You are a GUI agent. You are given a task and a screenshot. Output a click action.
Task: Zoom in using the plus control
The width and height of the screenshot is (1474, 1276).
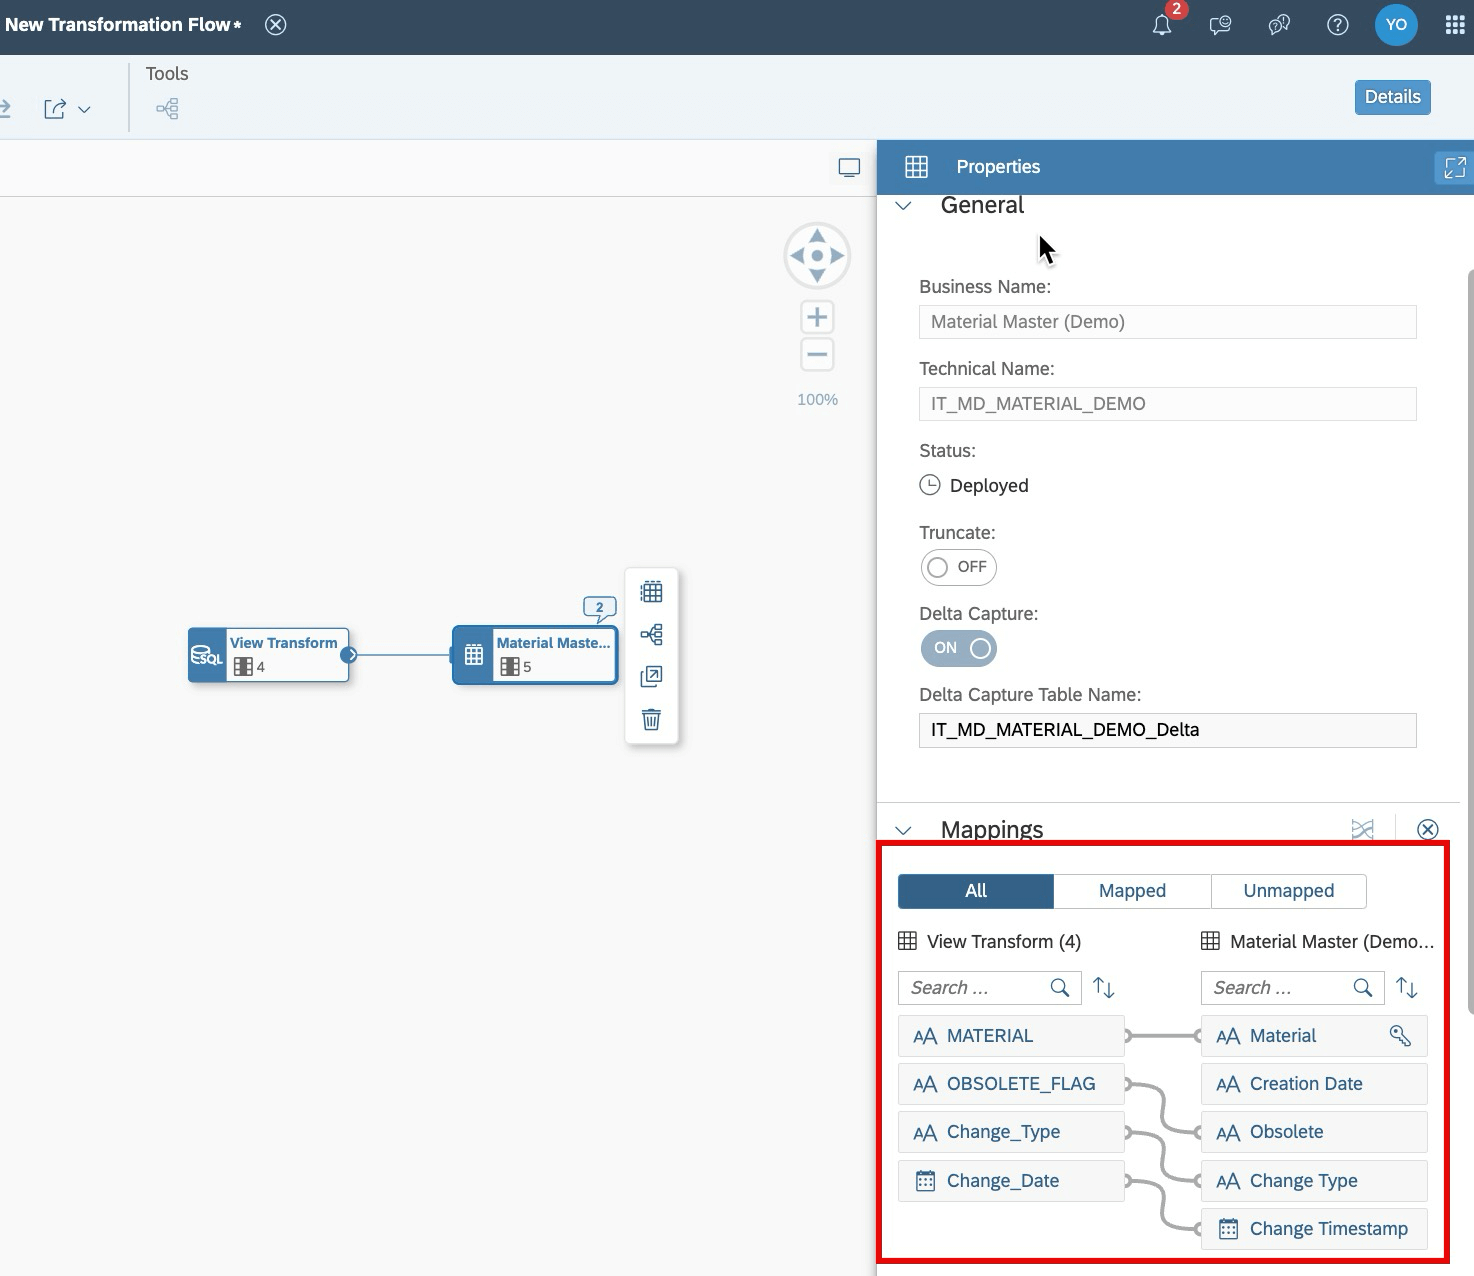pyautogui.click(x=816, y=316)
